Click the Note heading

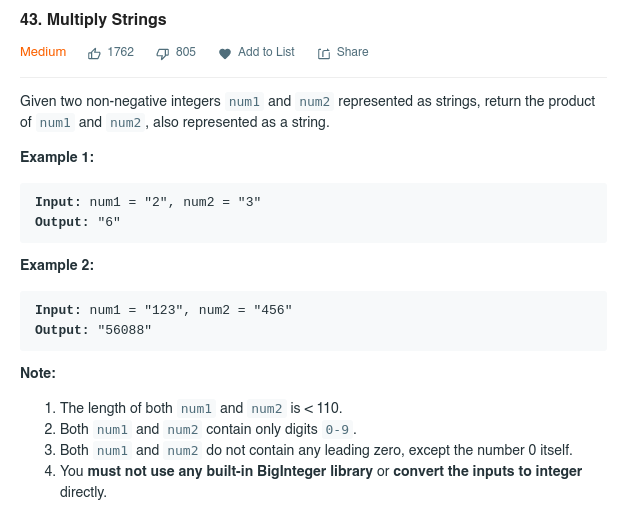38,373
